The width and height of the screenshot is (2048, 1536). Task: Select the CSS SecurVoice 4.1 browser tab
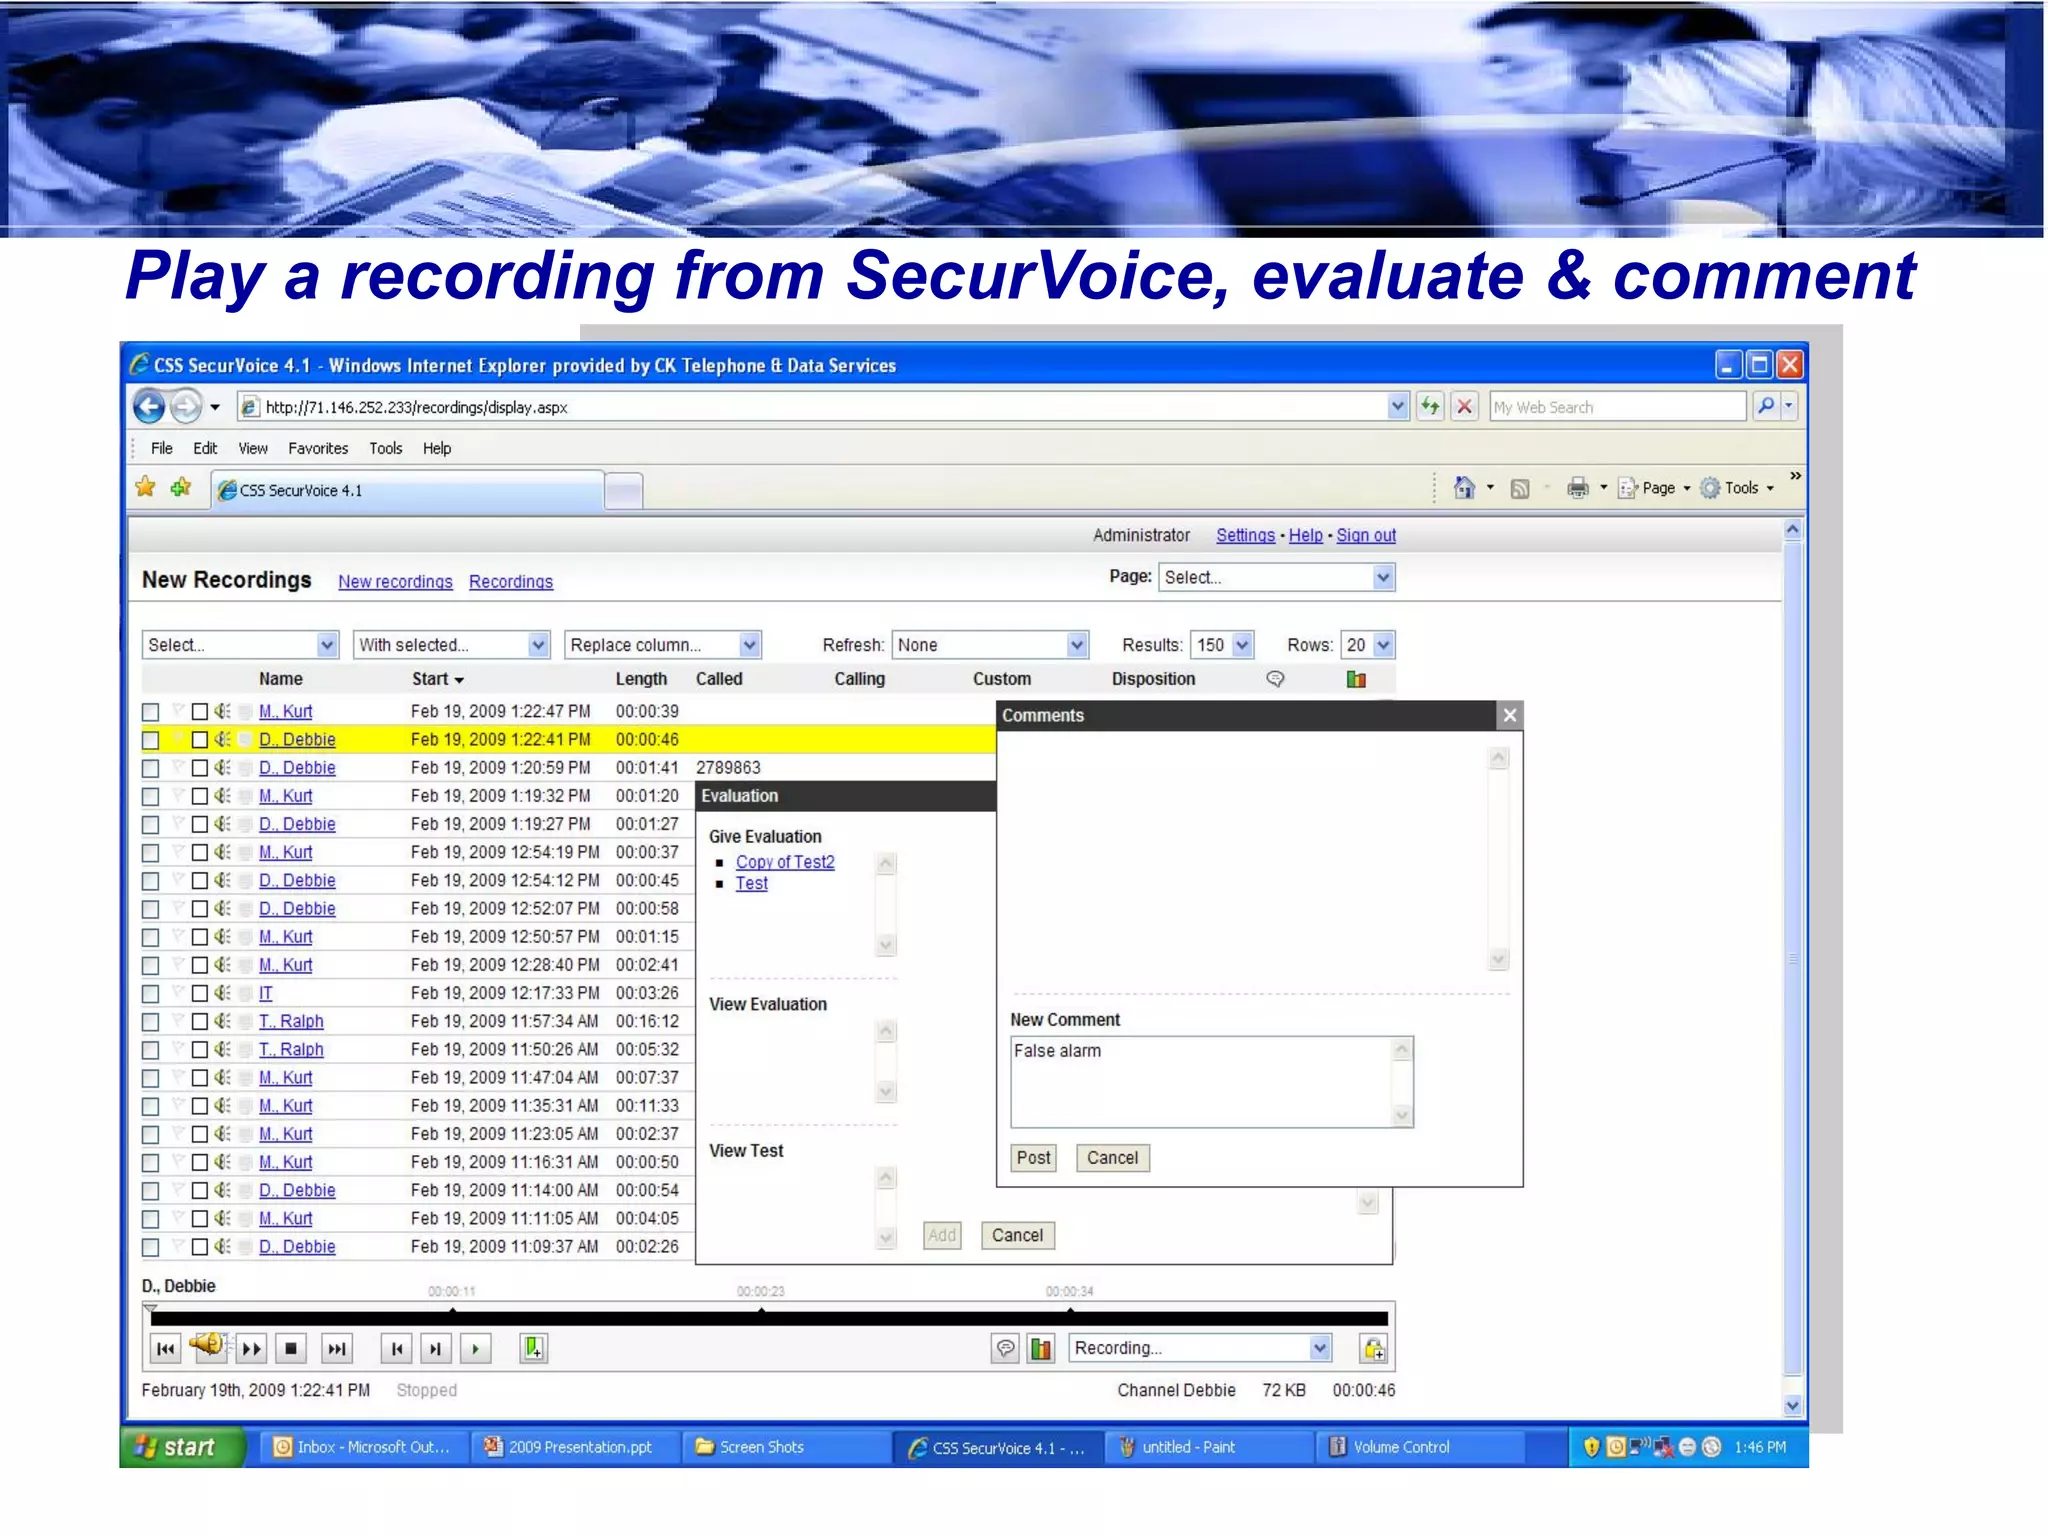pos(408,490)
